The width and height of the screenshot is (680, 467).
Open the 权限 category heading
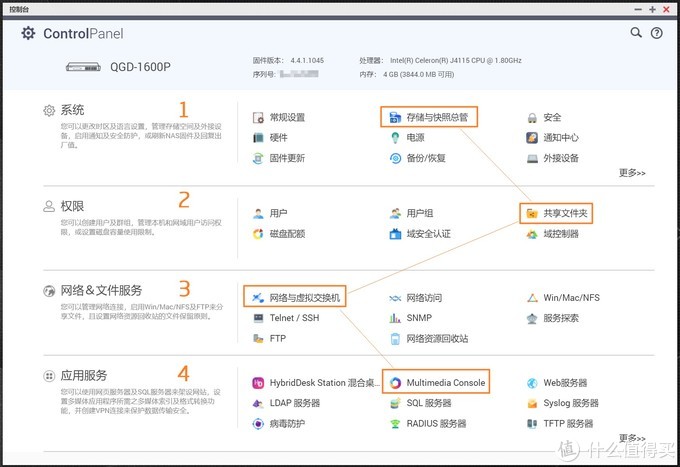coord(72,206)
